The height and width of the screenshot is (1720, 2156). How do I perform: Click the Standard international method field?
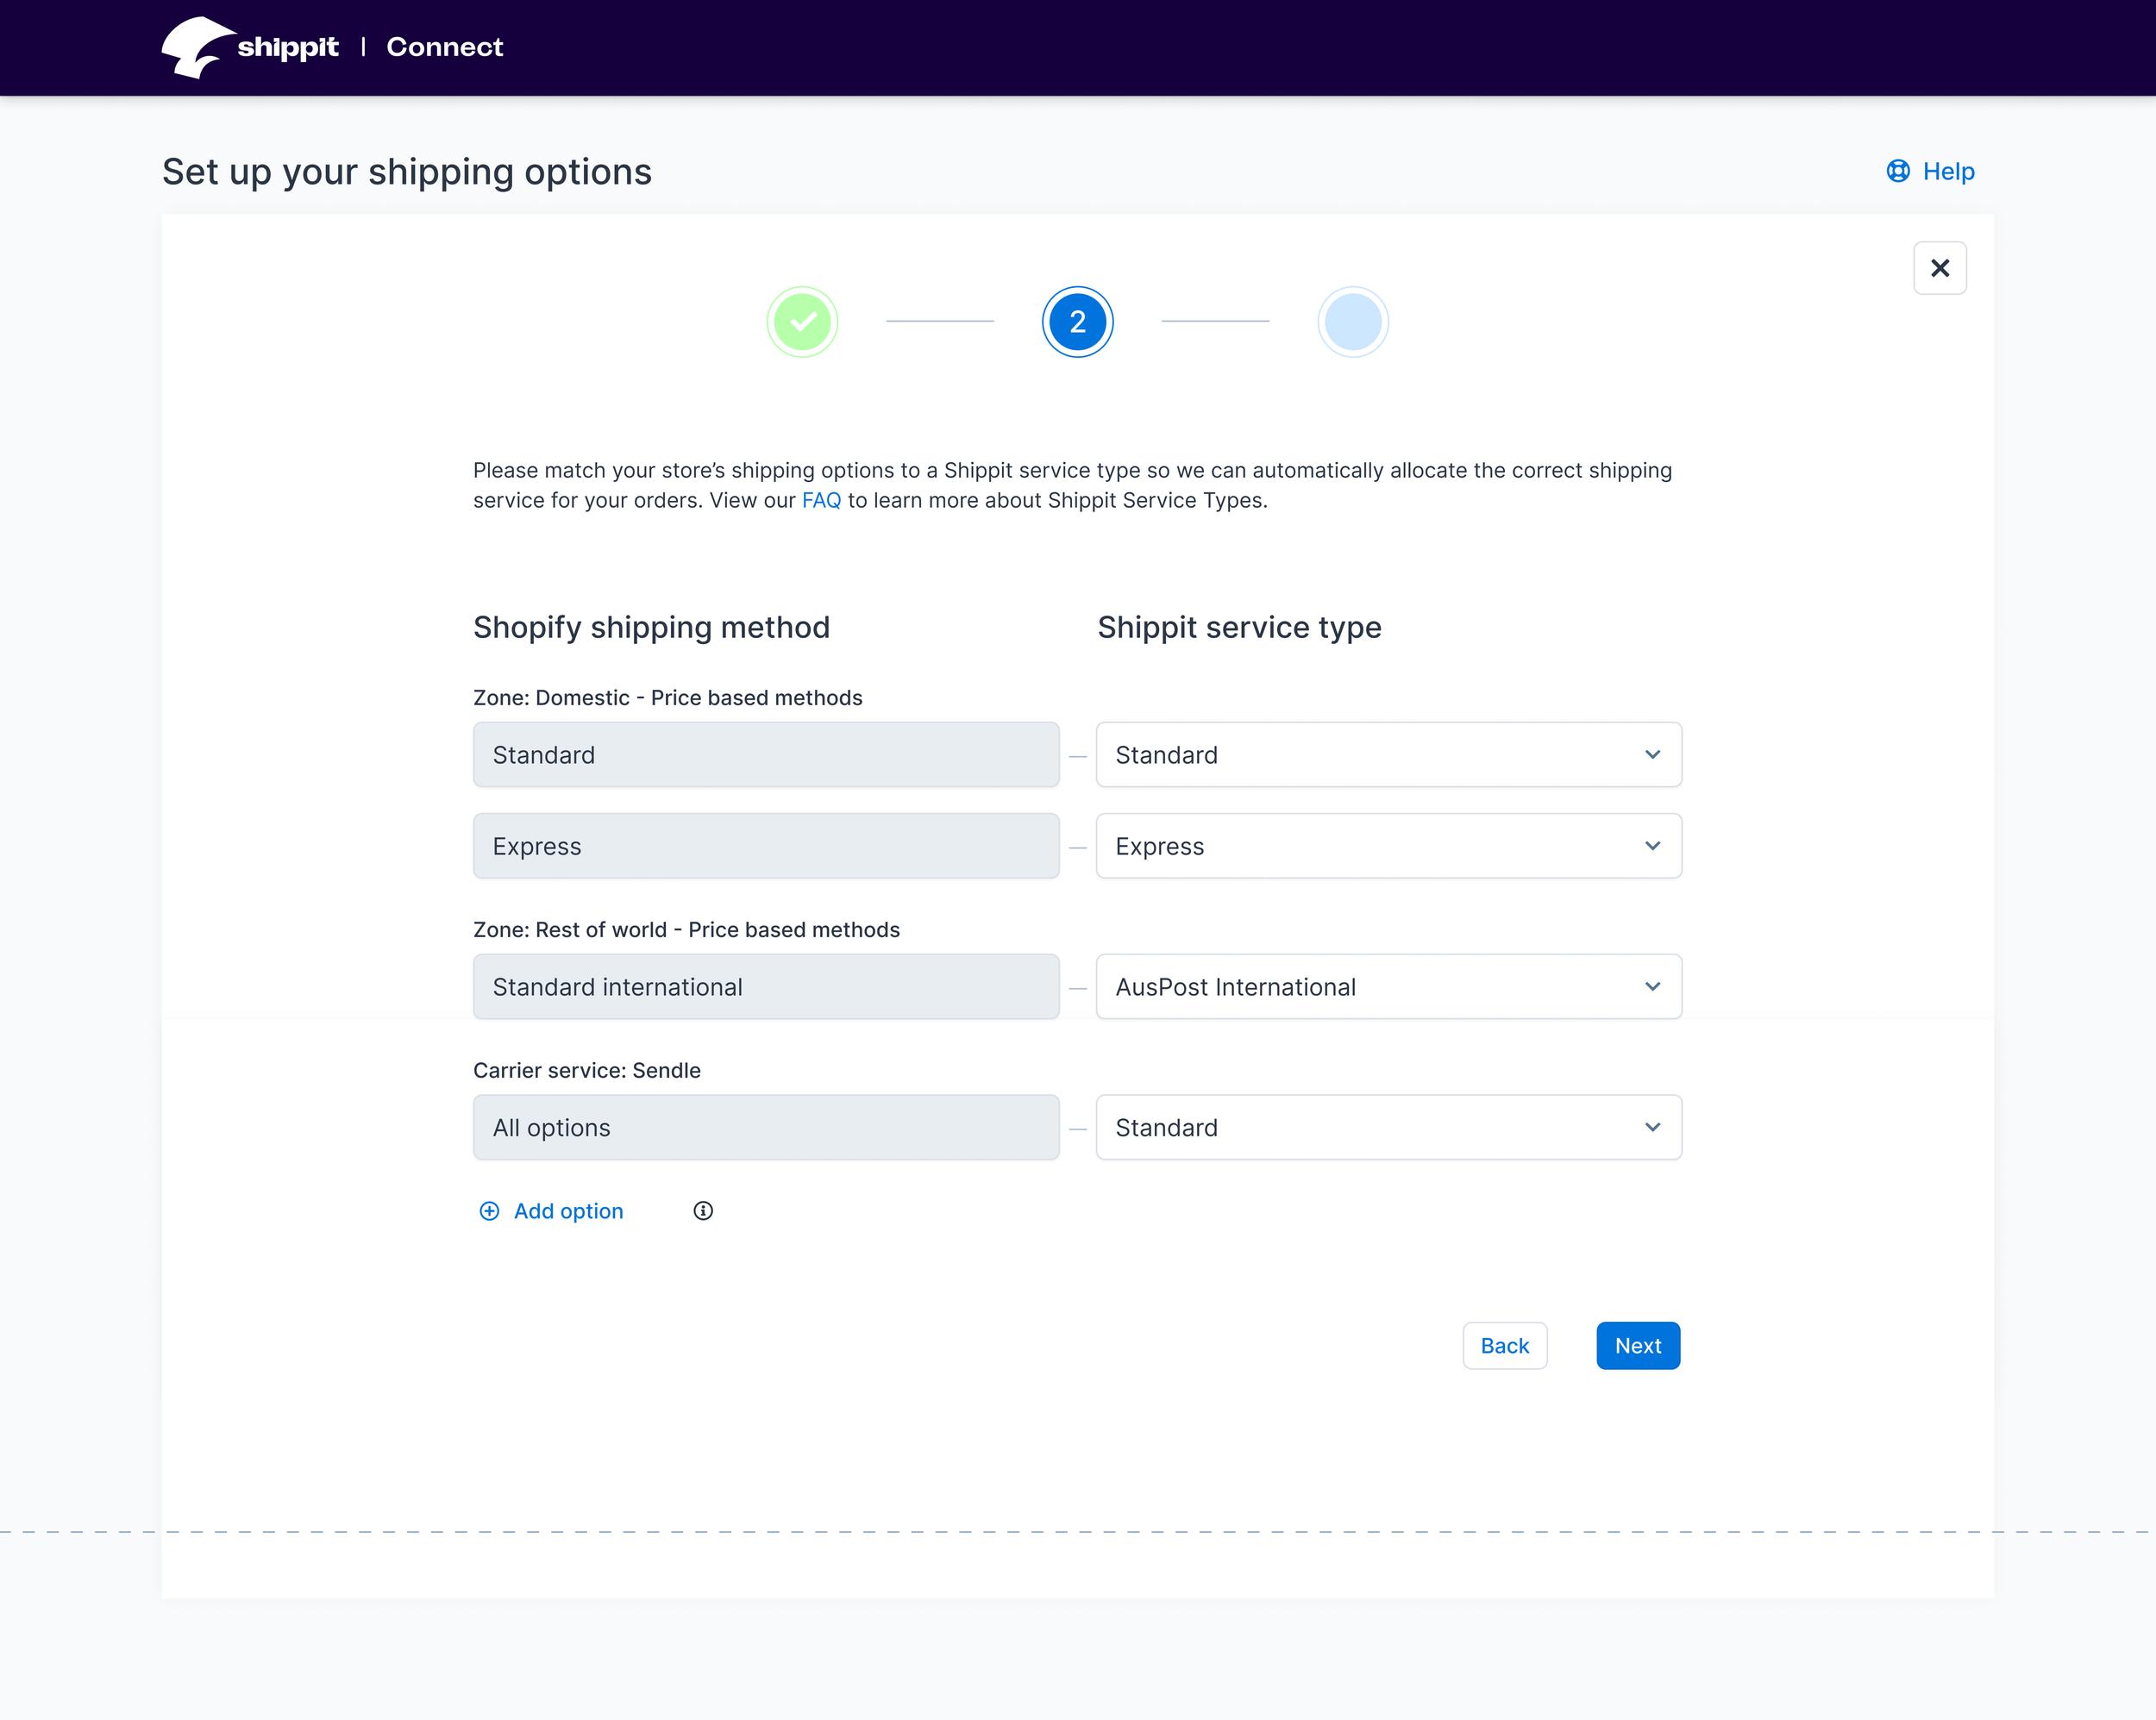click(766, 987)
